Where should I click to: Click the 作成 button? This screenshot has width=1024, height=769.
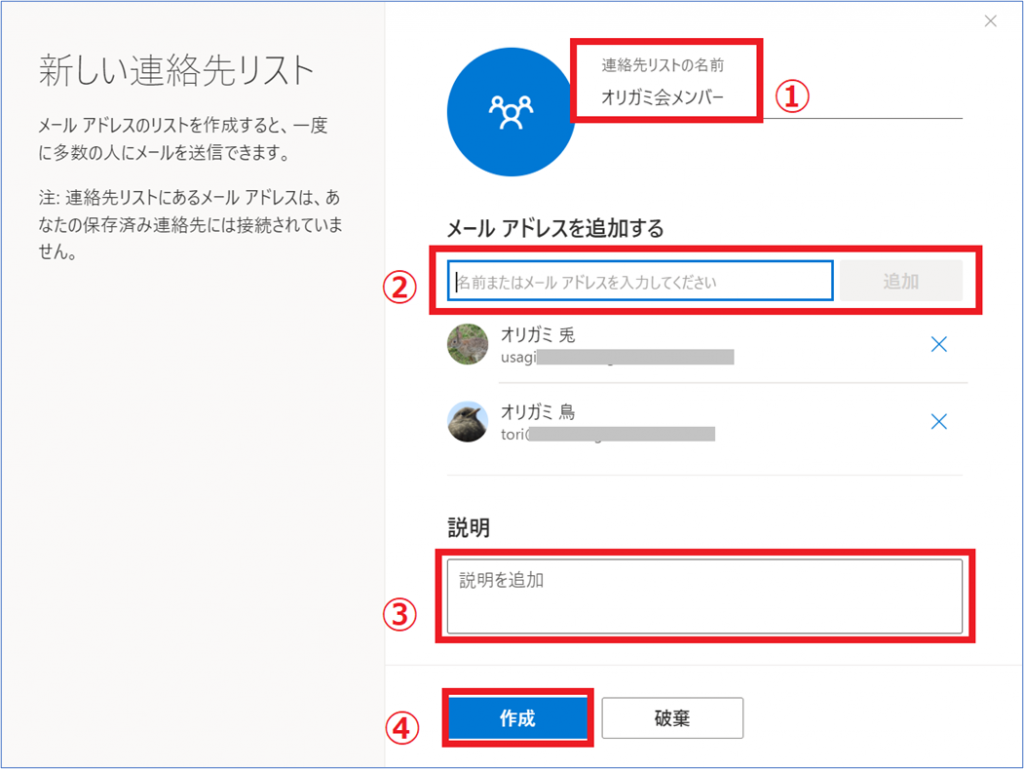[517, 717]
